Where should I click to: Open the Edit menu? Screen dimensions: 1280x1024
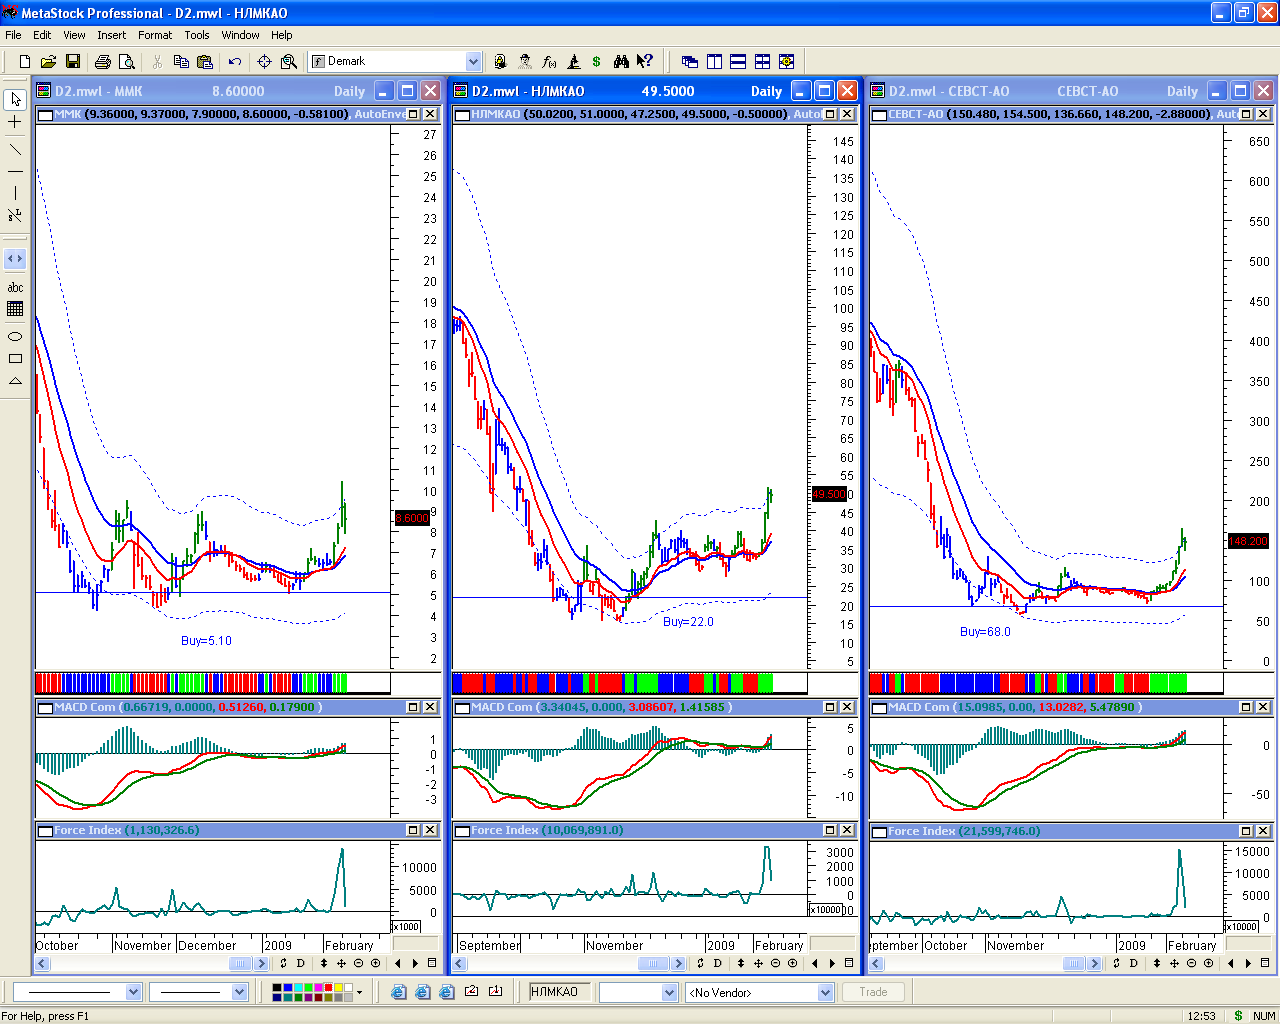coord(42,35)
